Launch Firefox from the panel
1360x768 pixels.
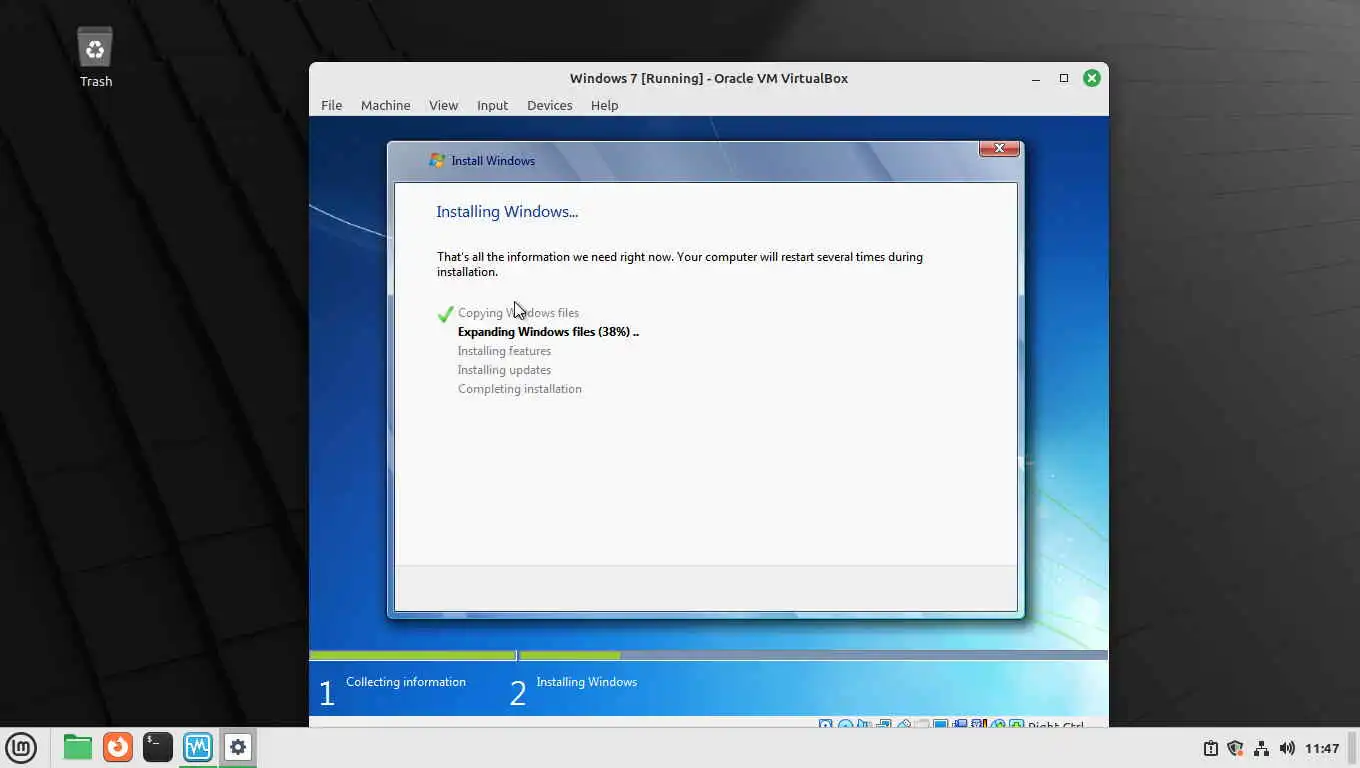tap(118, 747)
